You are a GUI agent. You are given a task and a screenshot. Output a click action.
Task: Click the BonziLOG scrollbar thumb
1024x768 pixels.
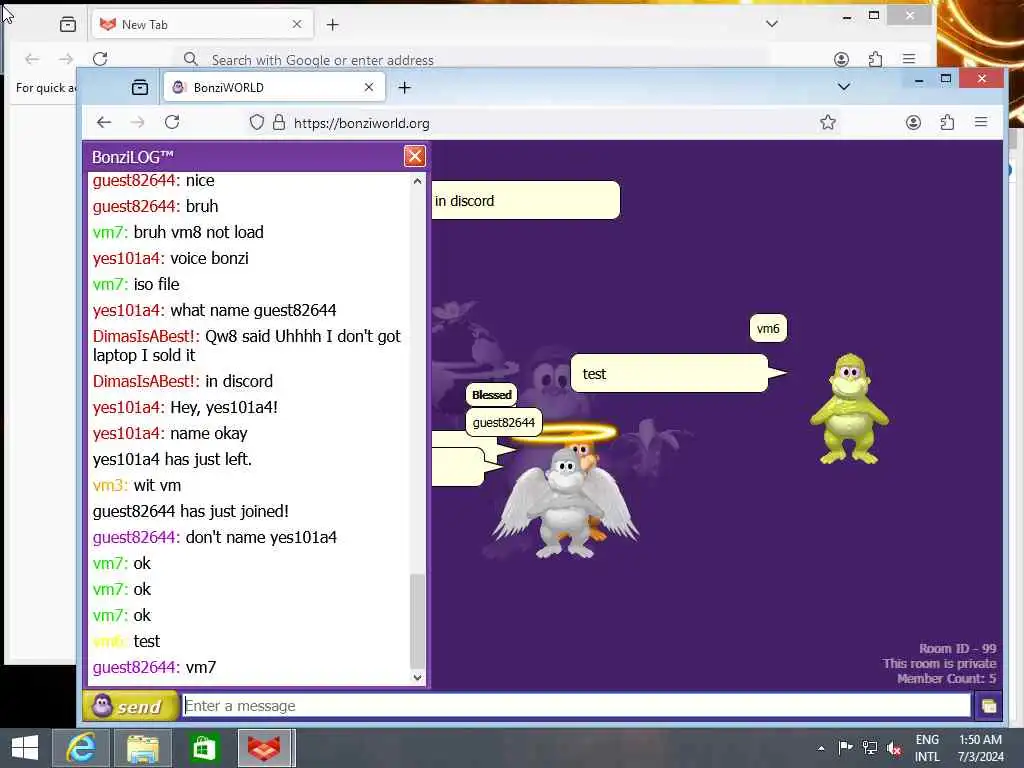(417, 620)
